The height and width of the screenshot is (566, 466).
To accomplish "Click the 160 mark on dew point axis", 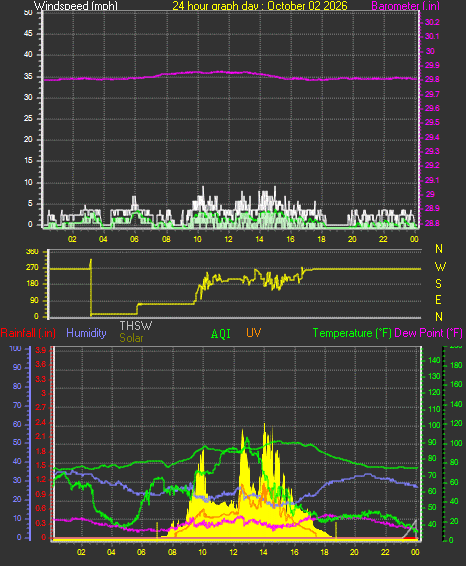I will click(x=456, y=384).
